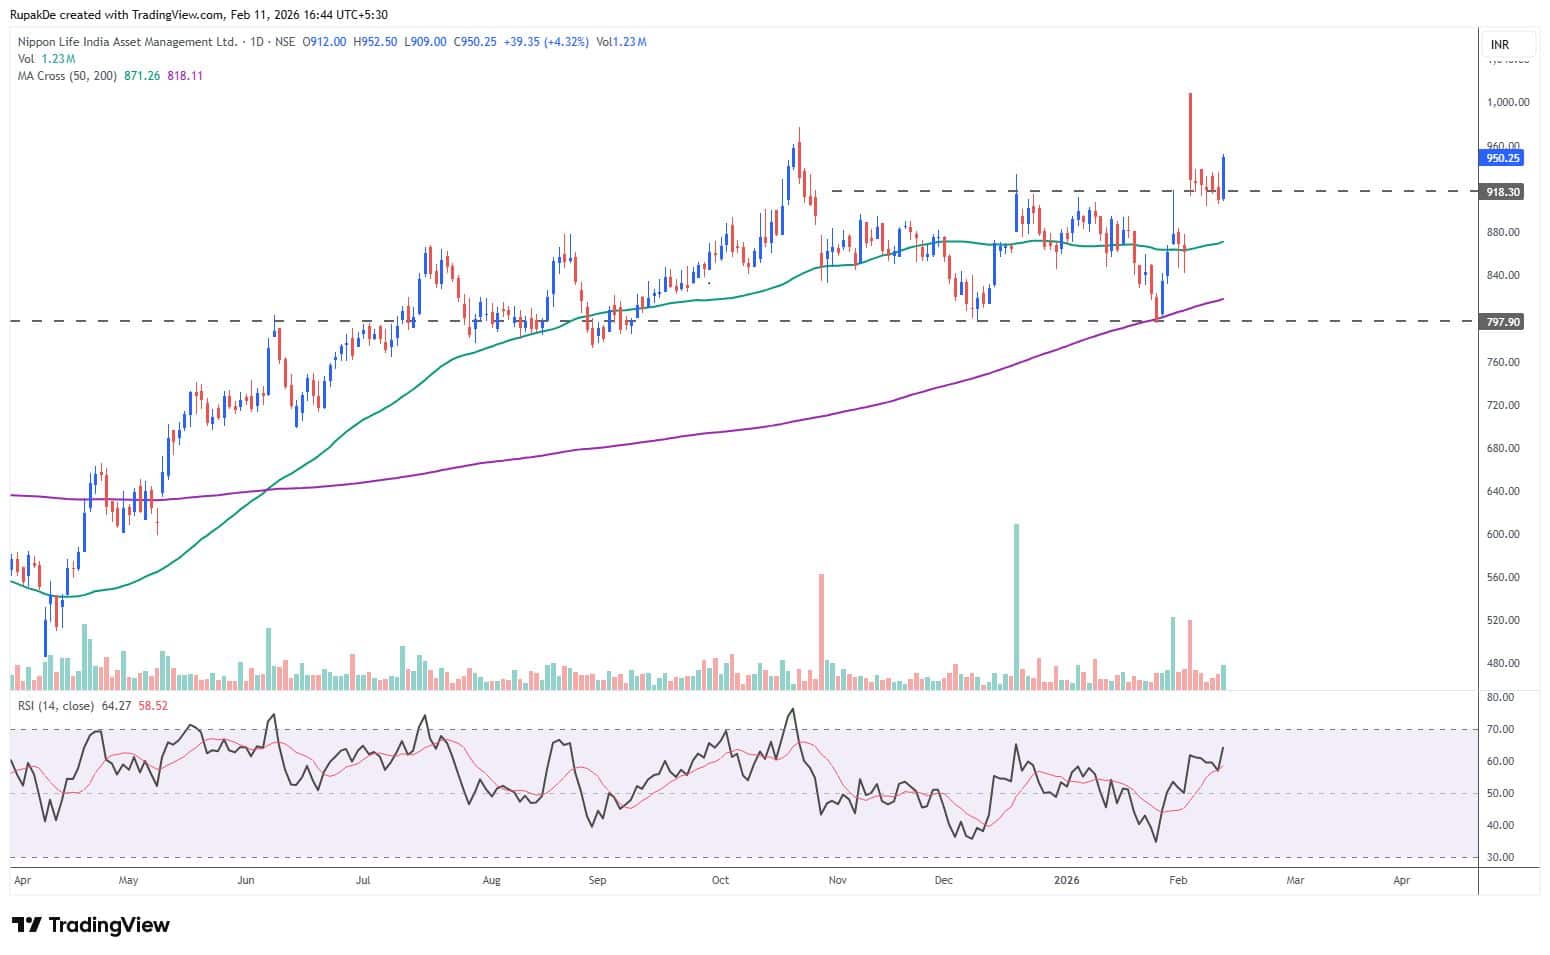Viewport: 1550px width, 955px height.
Task: Click the Jun label on the date axis
Action: pos(246,881)
